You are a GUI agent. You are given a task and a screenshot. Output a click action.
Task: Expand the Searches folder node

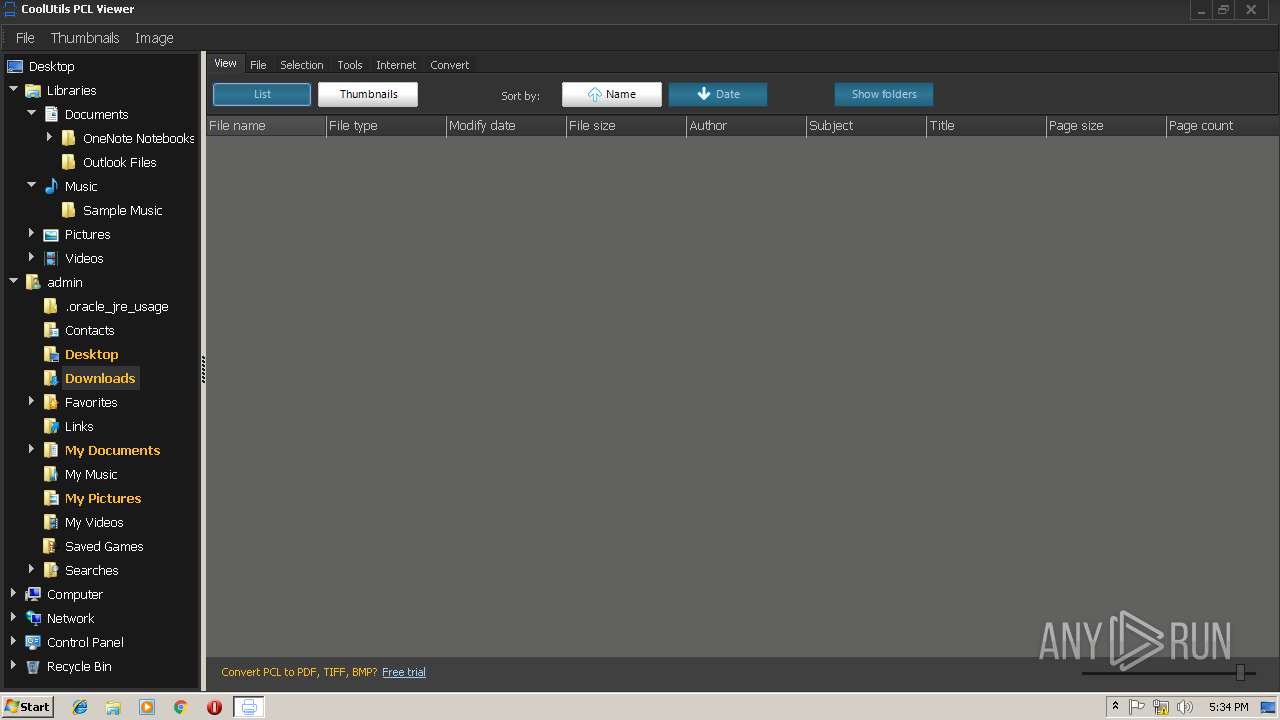(x=31, y=570)
